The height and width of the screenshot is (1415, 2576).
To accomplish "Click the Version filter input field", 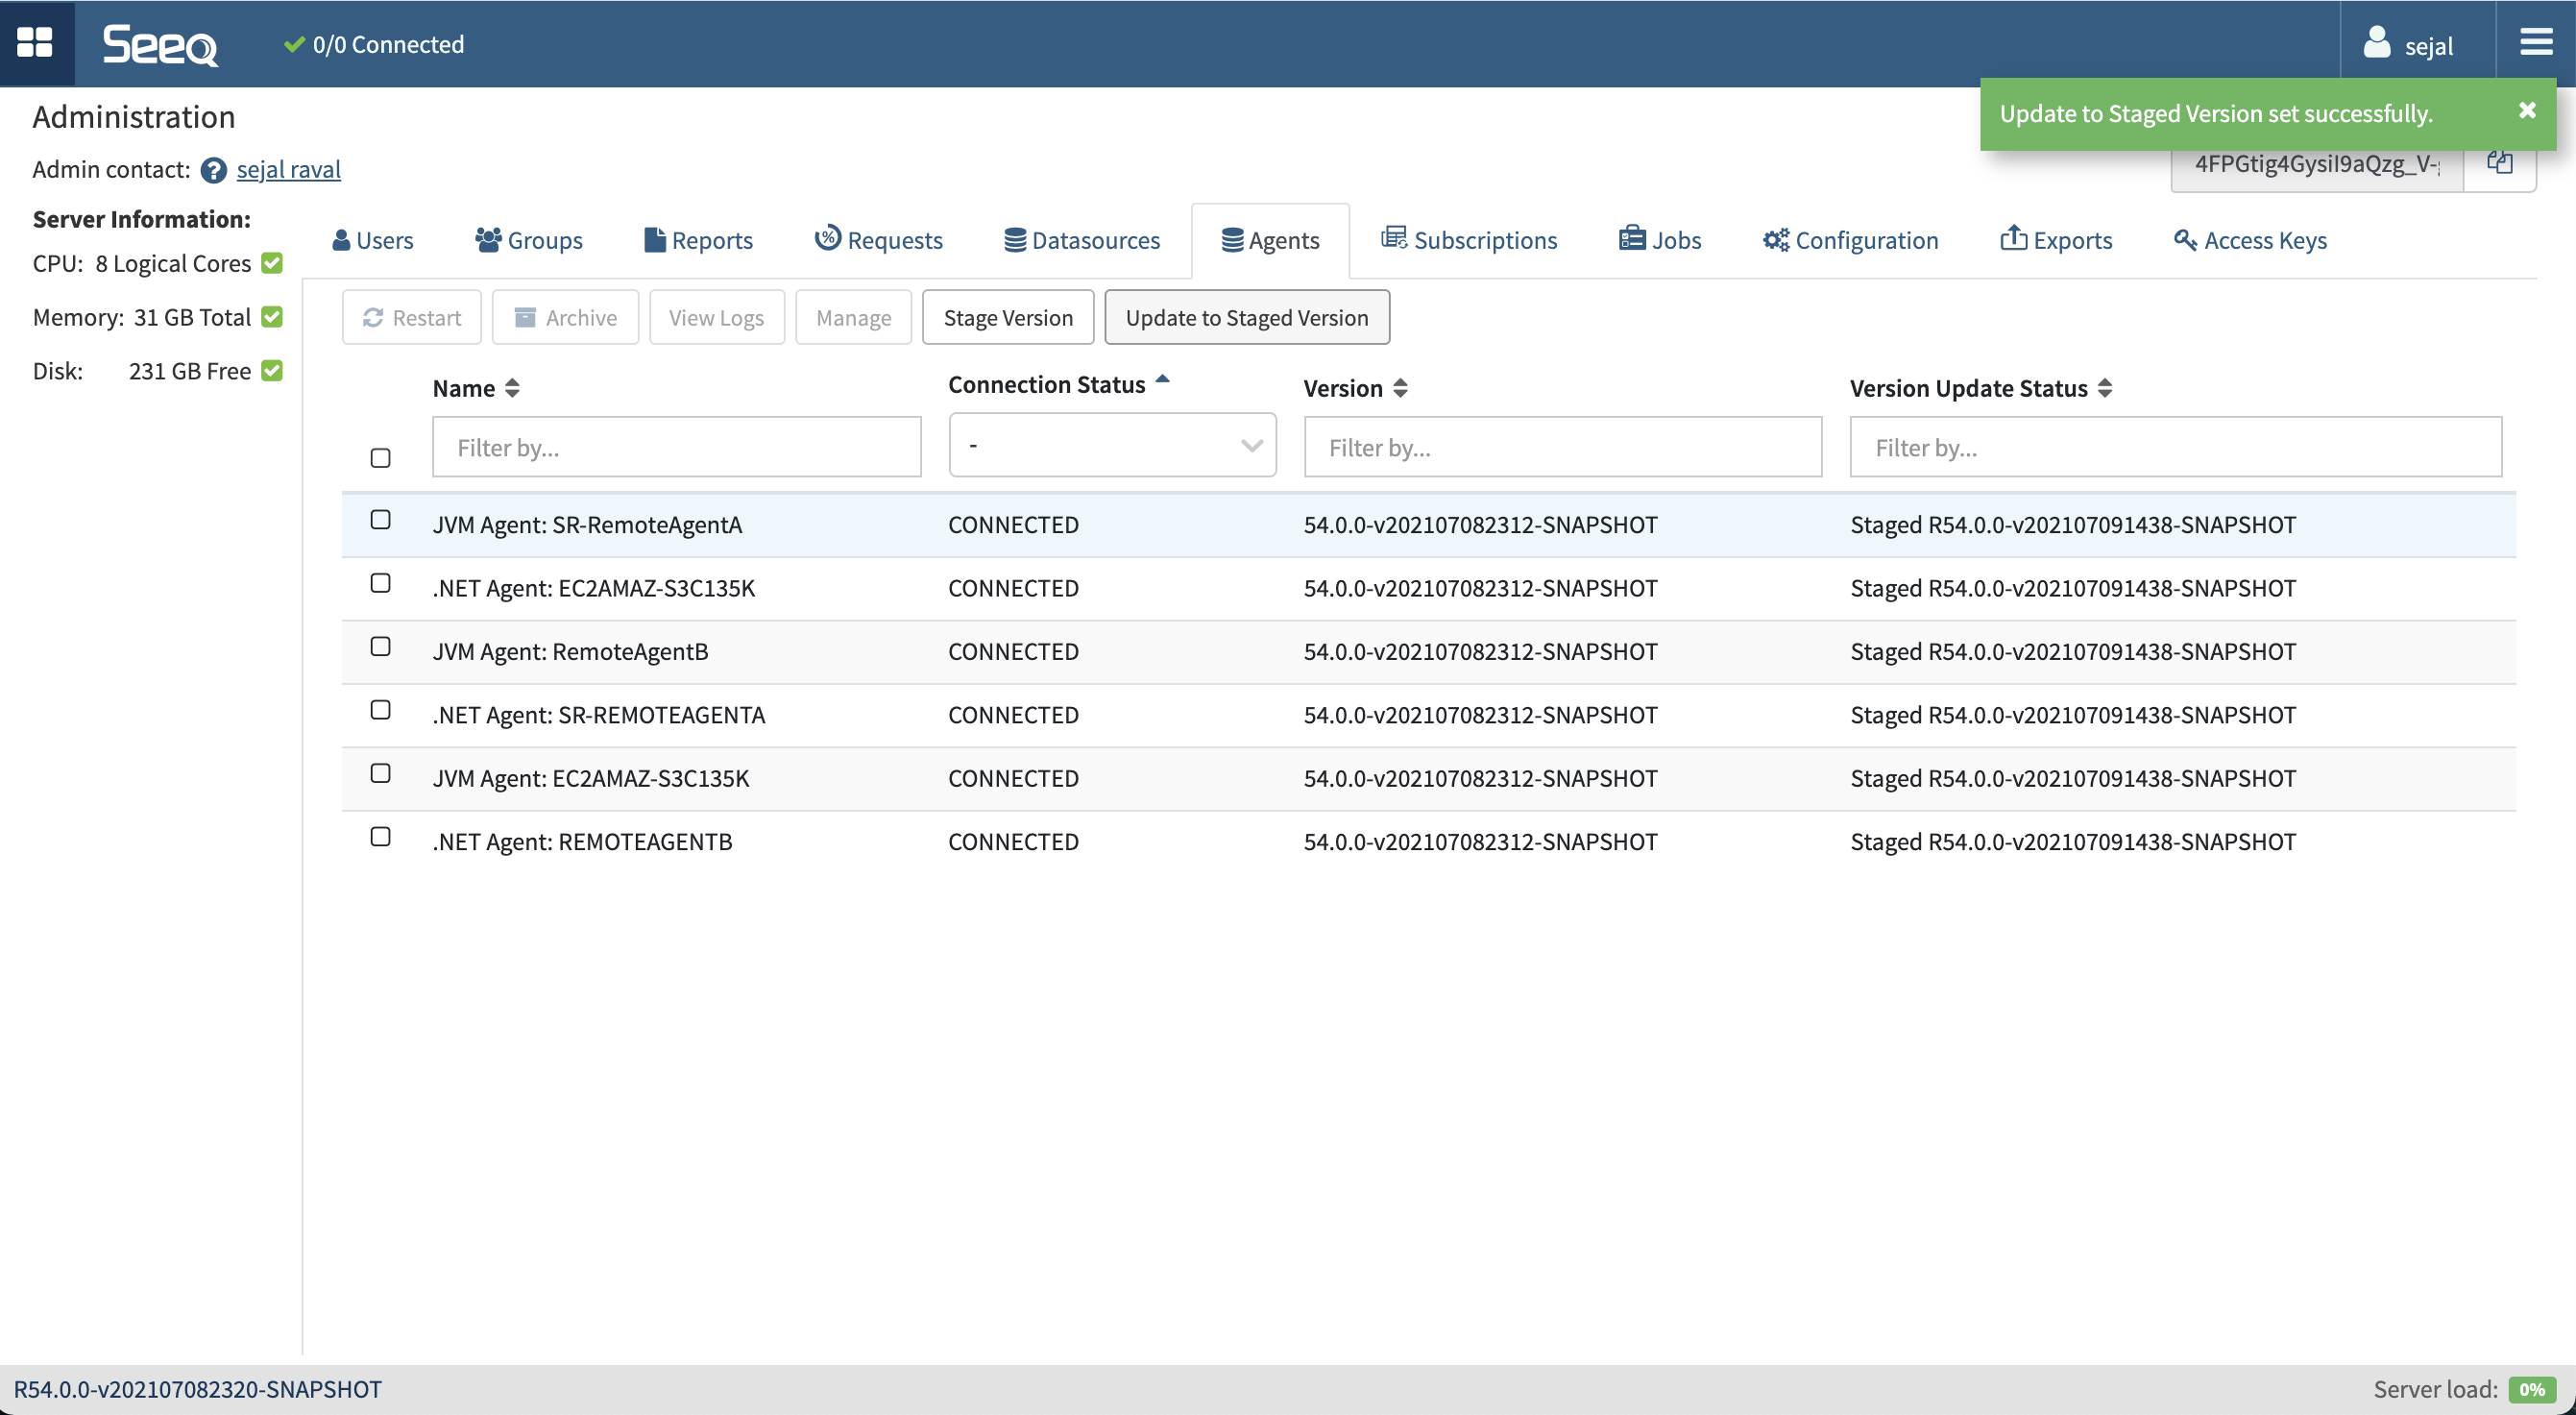I will (x=1562, y=448).
